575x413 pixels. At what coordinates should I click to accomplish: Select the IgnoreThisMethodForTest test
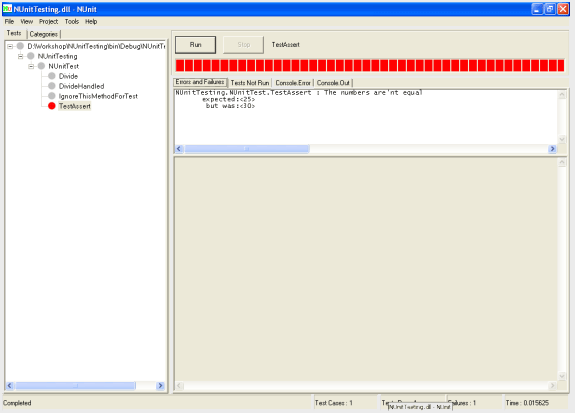pyautogui.click(x=98, y=96)
